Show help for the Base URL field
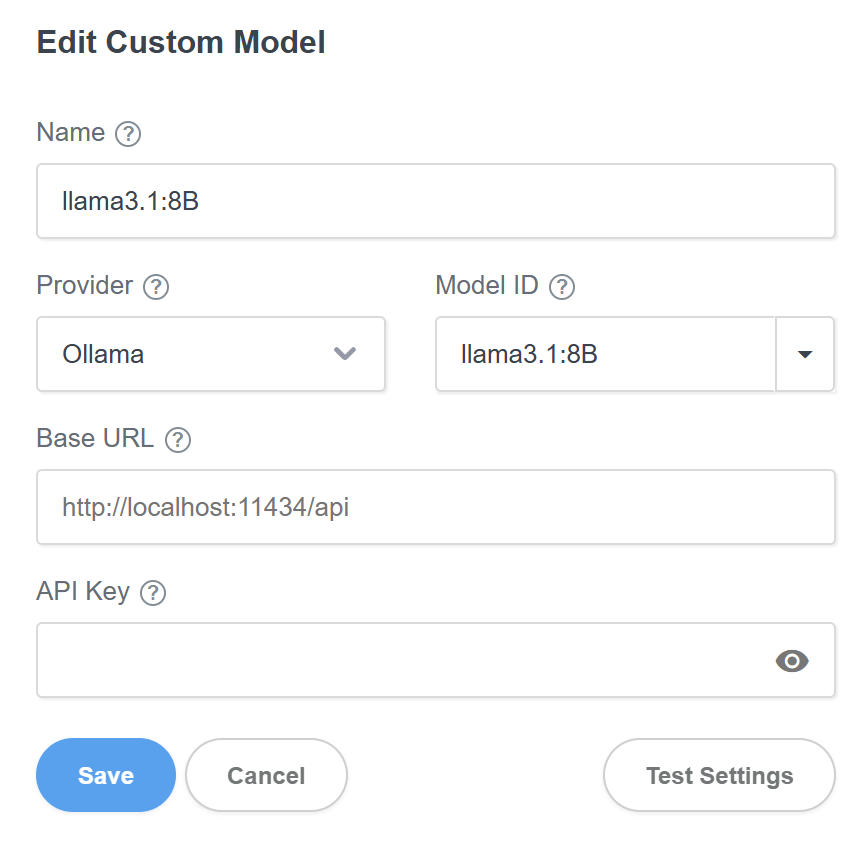Image resolution: width=866 pixels, height=845 pixels. [x=178, y=440]
